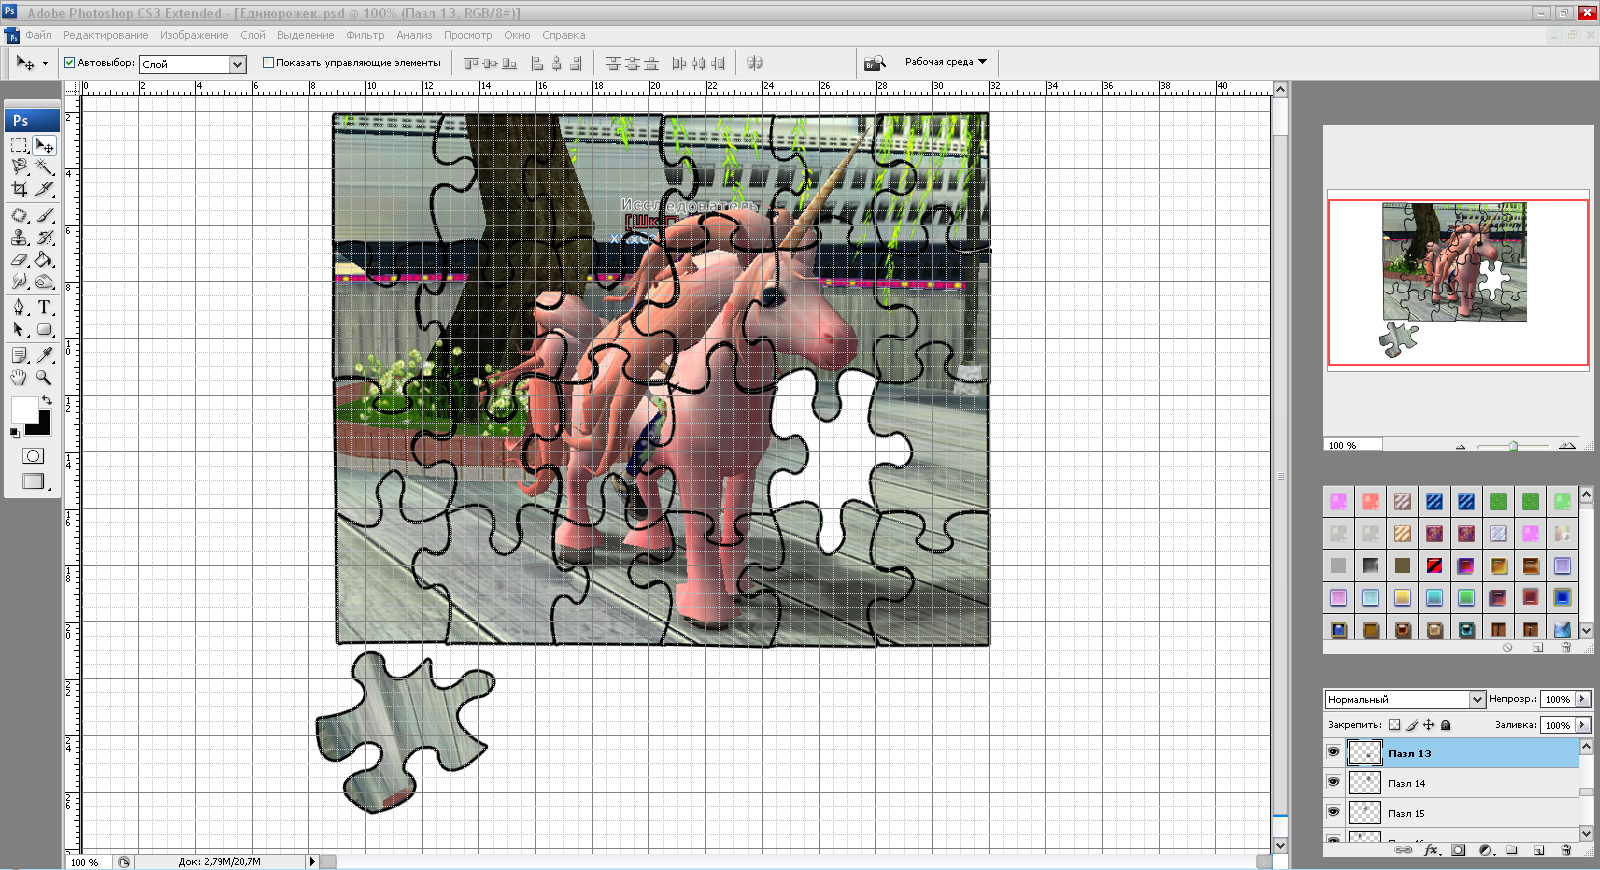This screenshot has width=1600, height=870.
Task: Select the Crop tool
Action: [19, 188]
